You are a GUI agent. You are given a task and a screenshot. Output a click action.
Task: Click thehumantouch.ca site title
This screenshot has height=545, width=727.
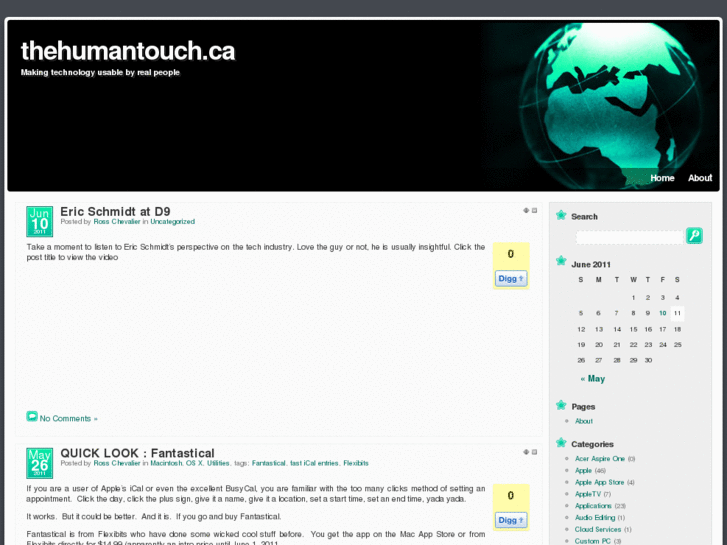128,51
